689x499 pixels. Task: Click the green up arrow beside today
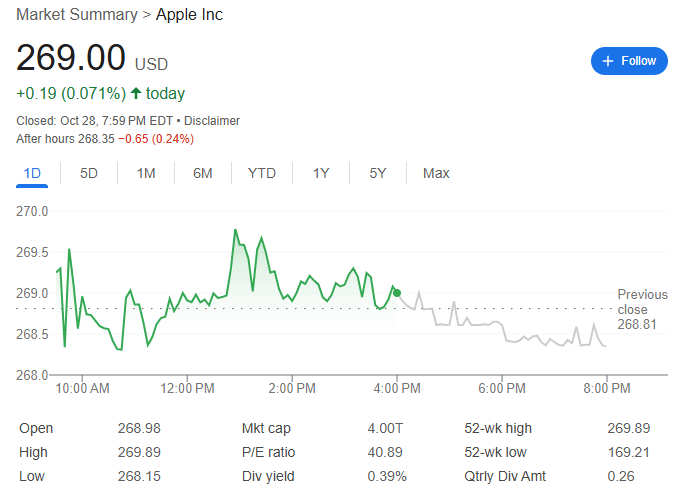tap(136, 93)
